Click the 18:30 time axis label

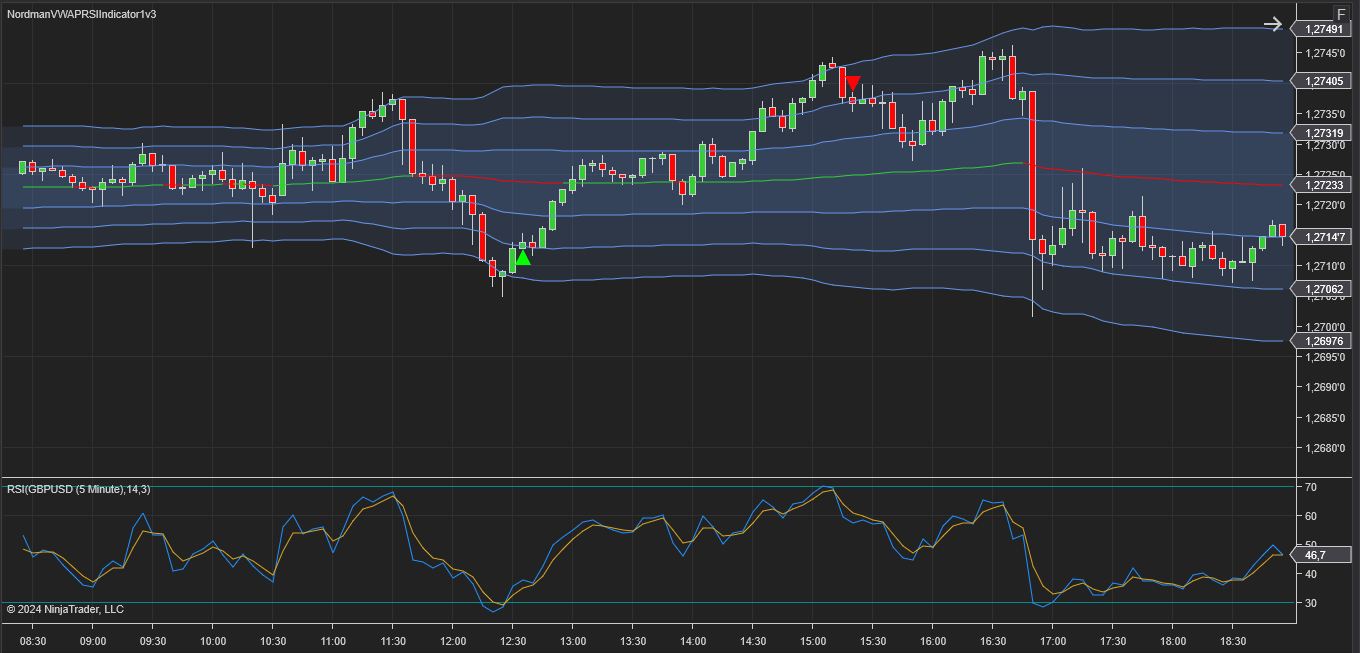(x=1233, y=641)
